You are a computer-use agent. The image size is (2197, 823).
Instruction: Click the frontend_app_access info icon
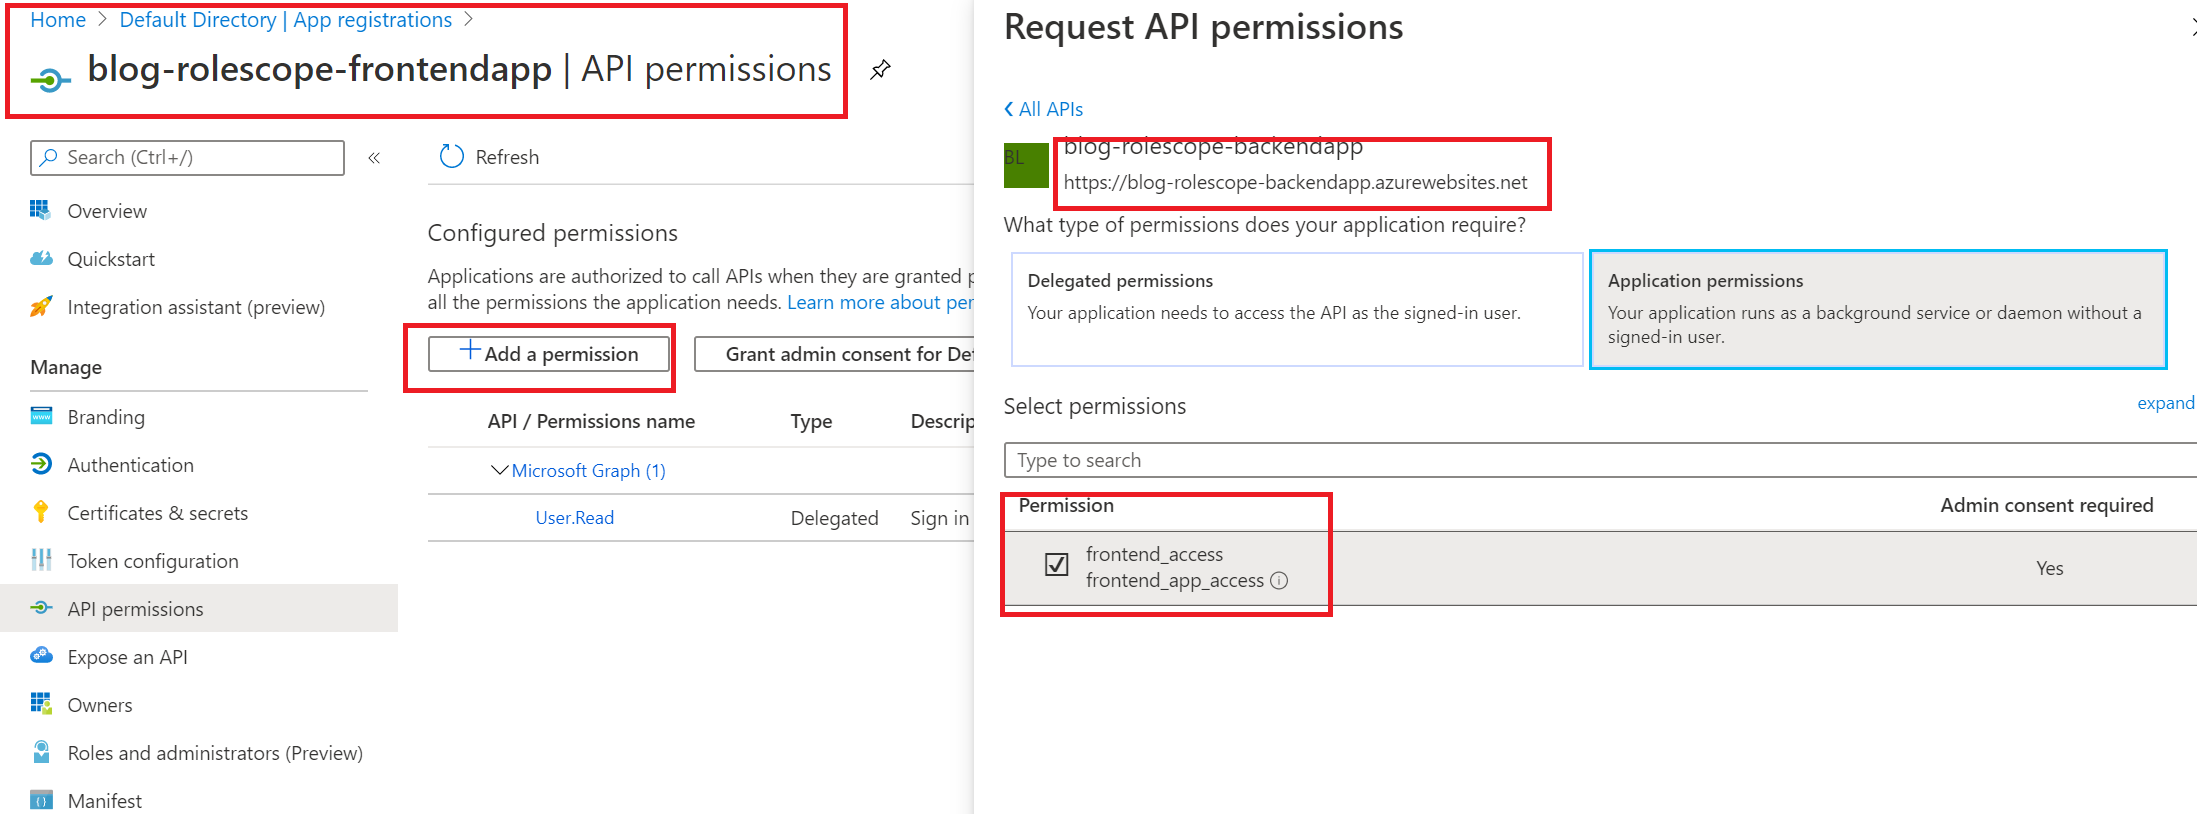click(x=1279, y=581)
